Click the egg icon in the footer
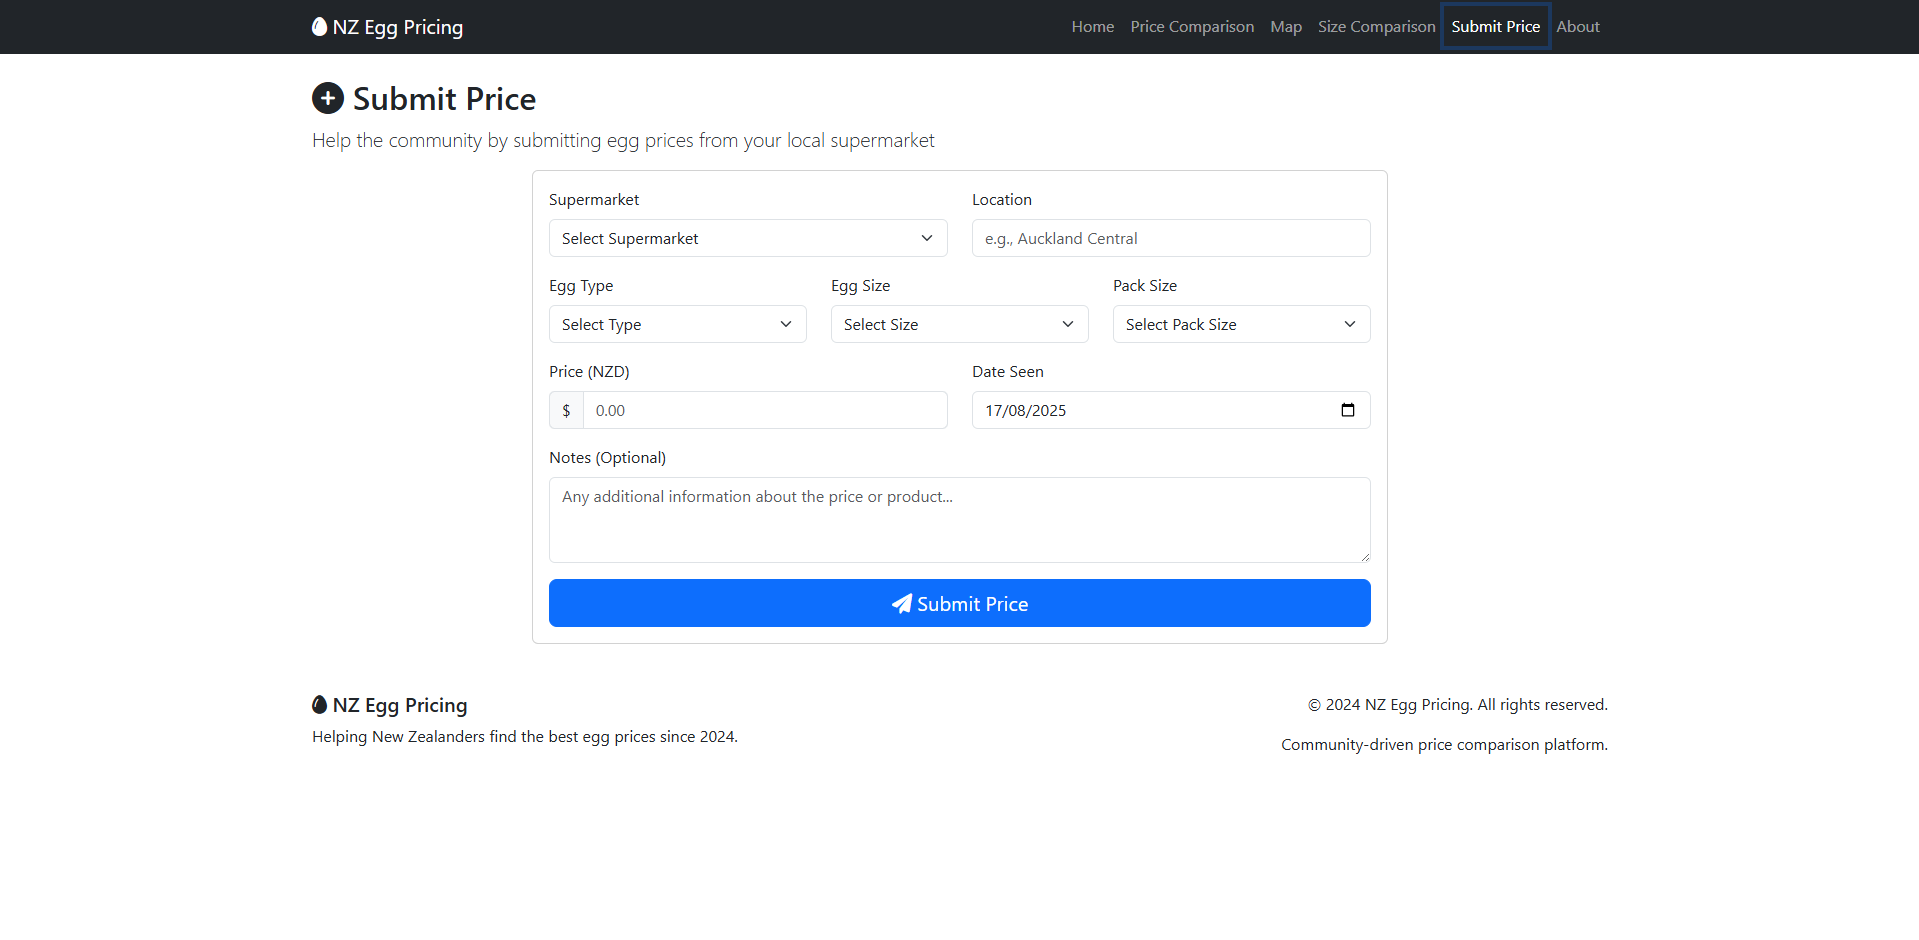 (x=319, y=705)
